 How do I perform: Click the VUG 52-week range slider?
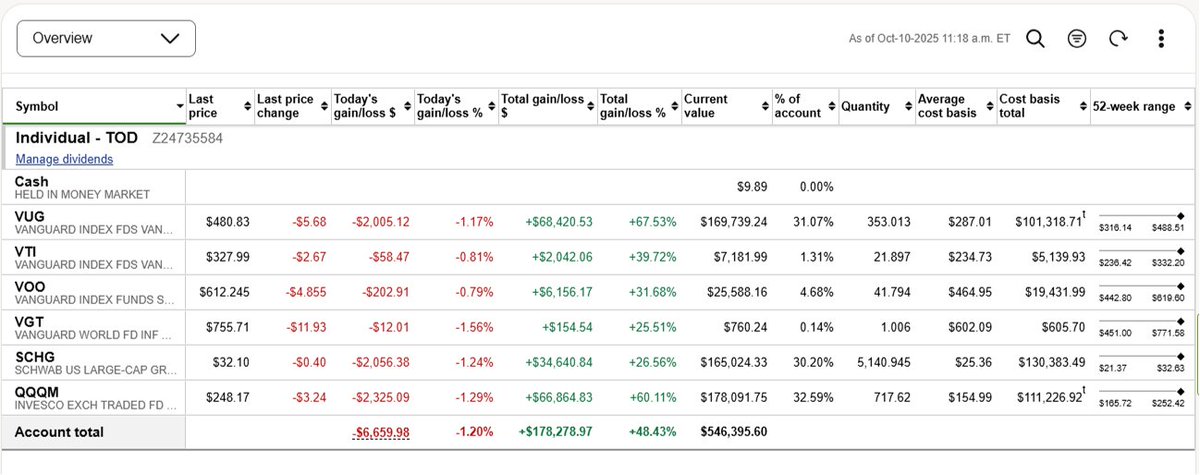coord(1141,216)
